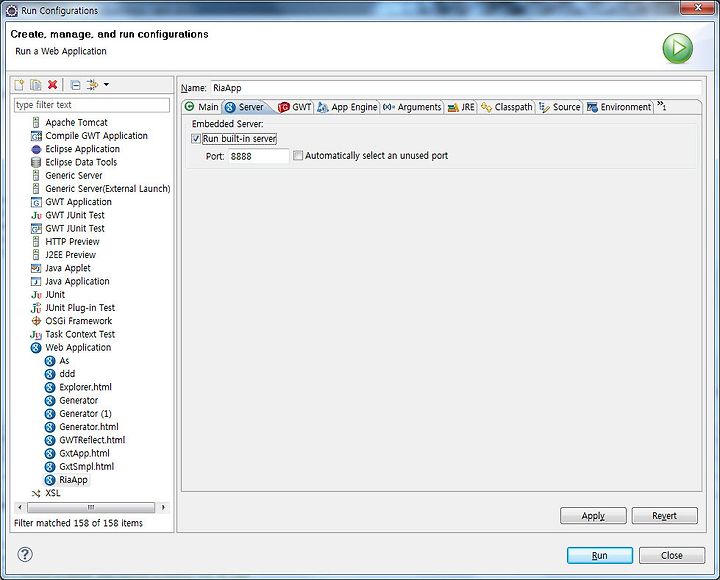This screenshot has width=720, height=580.
Task: Open the GWT tab
Action: point(295,107)
